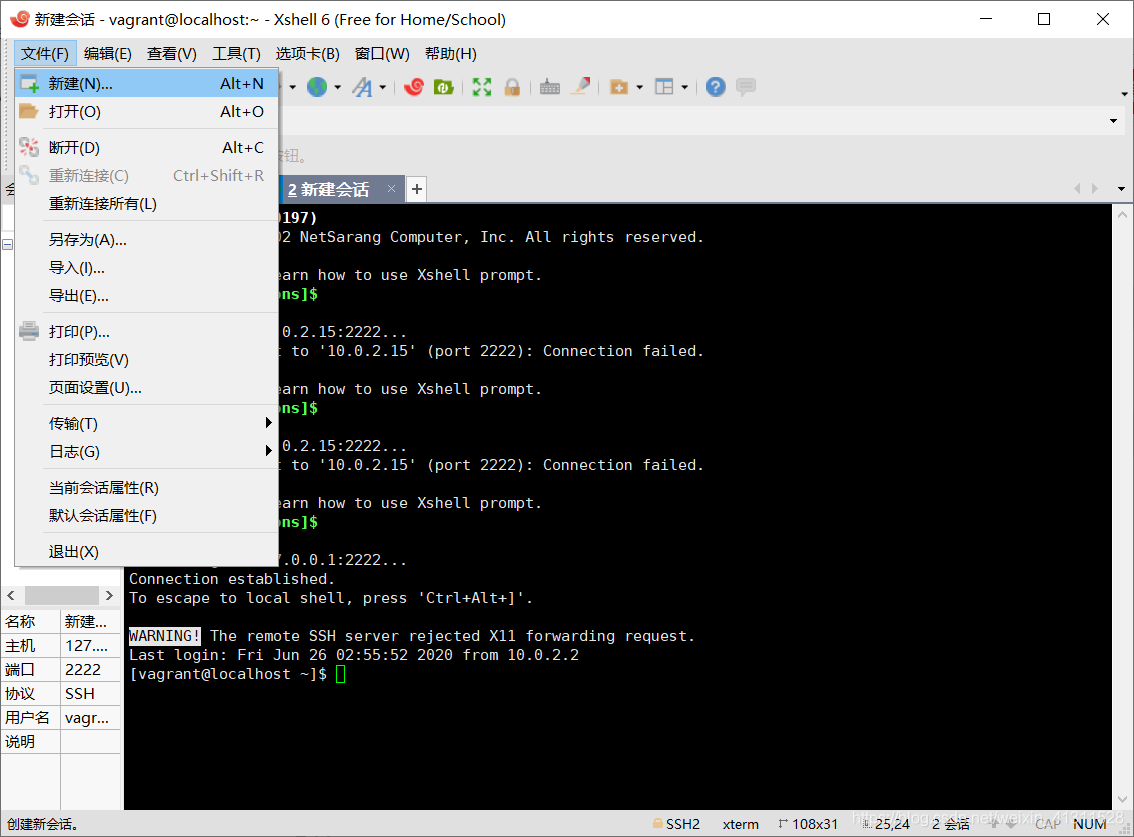The height and width of the screenshot is (837, 1134).
Task: Click the highlighter marker toolbar icon
Action: [580, 87]
